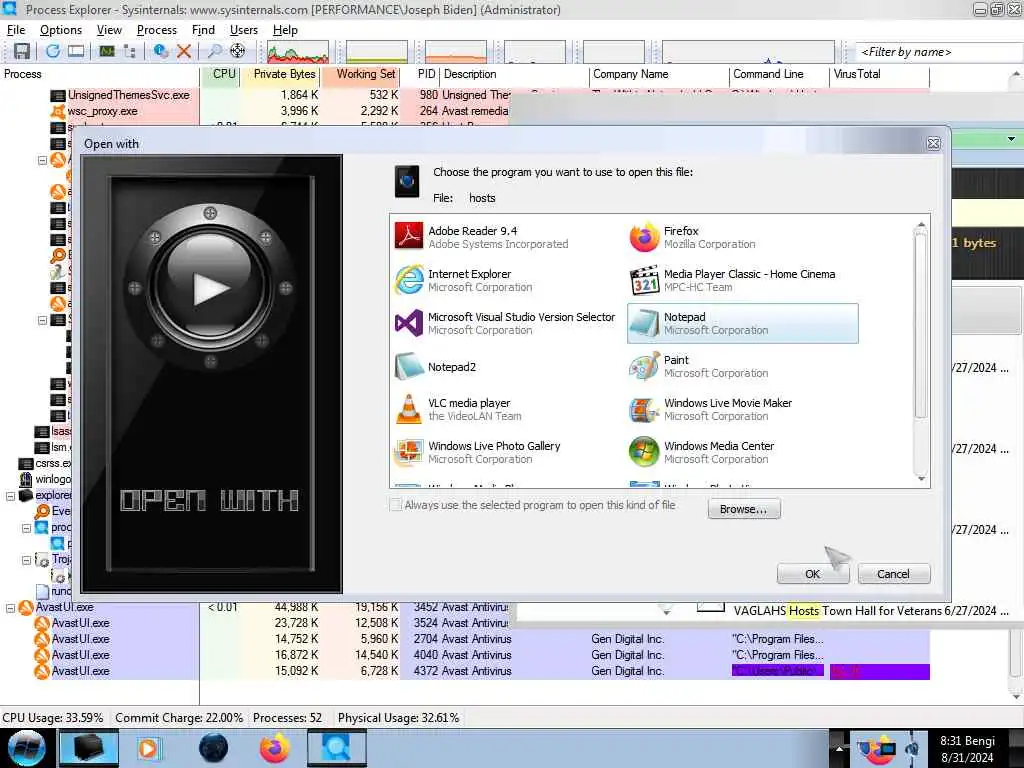This screenshot has width=1024, height=768.
Task: Open the Options menu
Action: (x=61, y=30)
